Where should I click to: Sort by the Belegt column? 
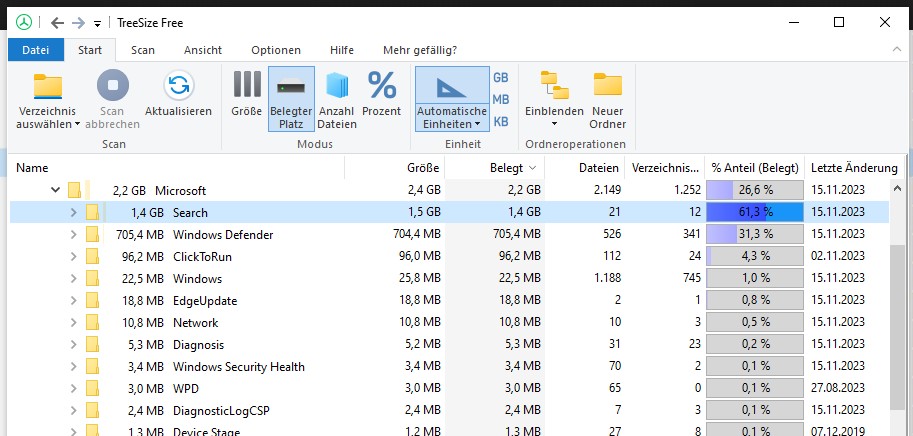coord(495,168)
